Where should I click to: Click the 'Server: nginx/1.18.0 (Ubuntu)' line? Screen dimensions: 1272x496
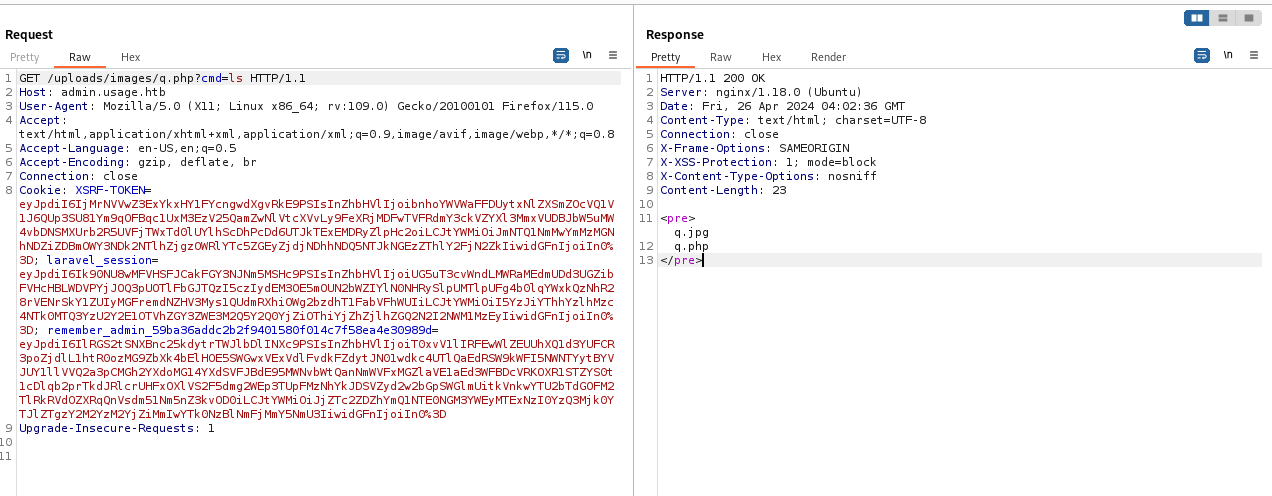pyautogui.click(x=761, y=92)
